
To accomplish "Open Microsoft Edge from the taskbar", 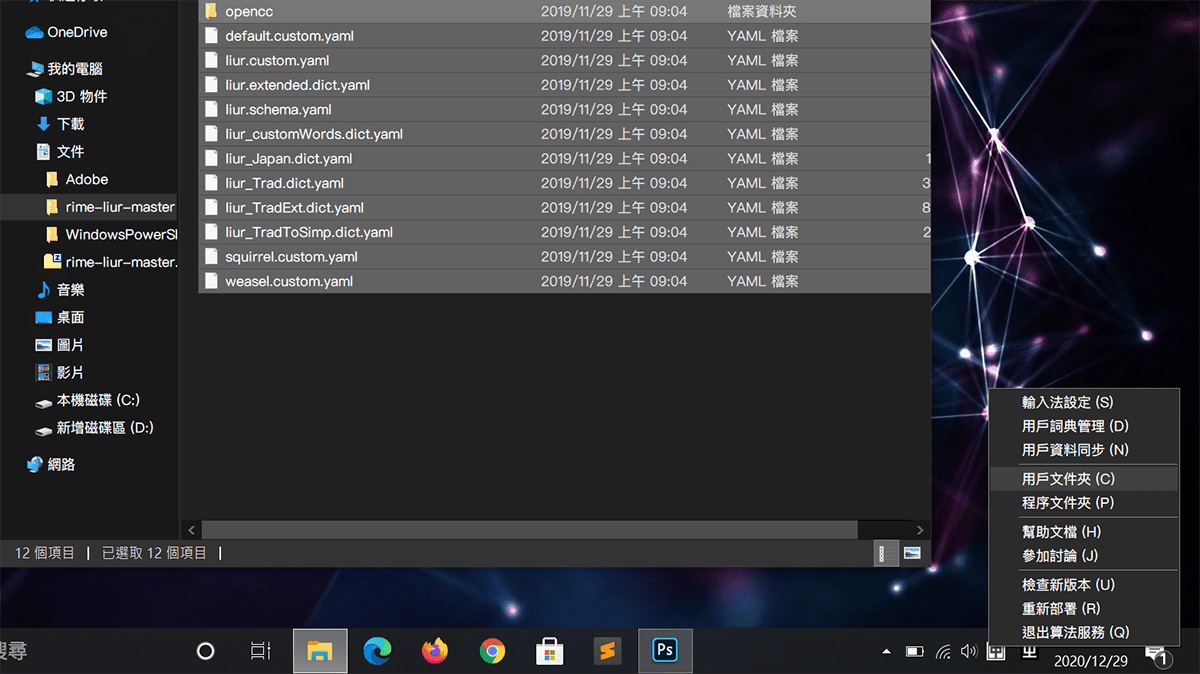I will point(377,651).
